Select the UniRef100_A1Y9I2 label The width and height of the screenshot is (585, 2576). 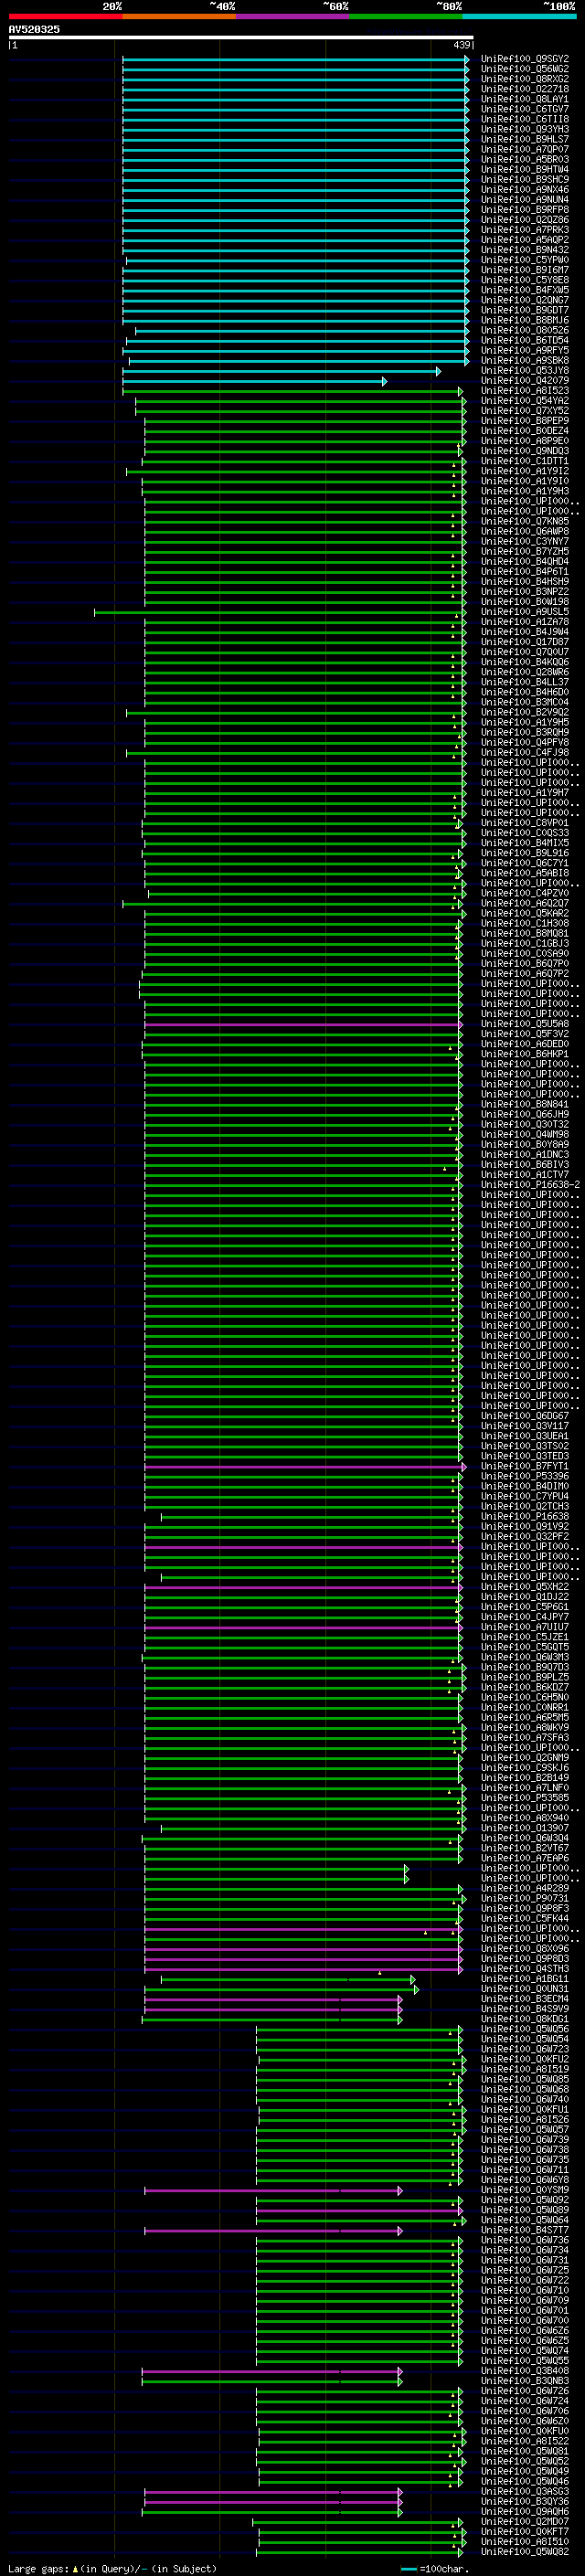point(525,471)
